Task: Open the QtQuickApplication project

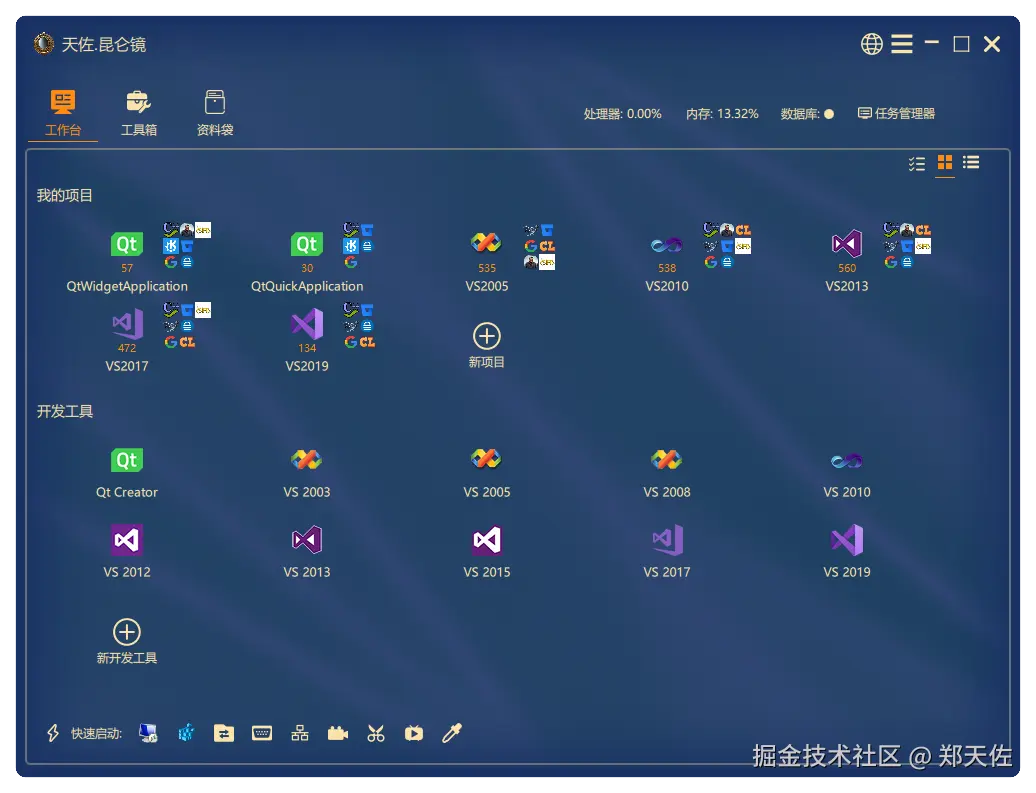Action: coord(307,261)
